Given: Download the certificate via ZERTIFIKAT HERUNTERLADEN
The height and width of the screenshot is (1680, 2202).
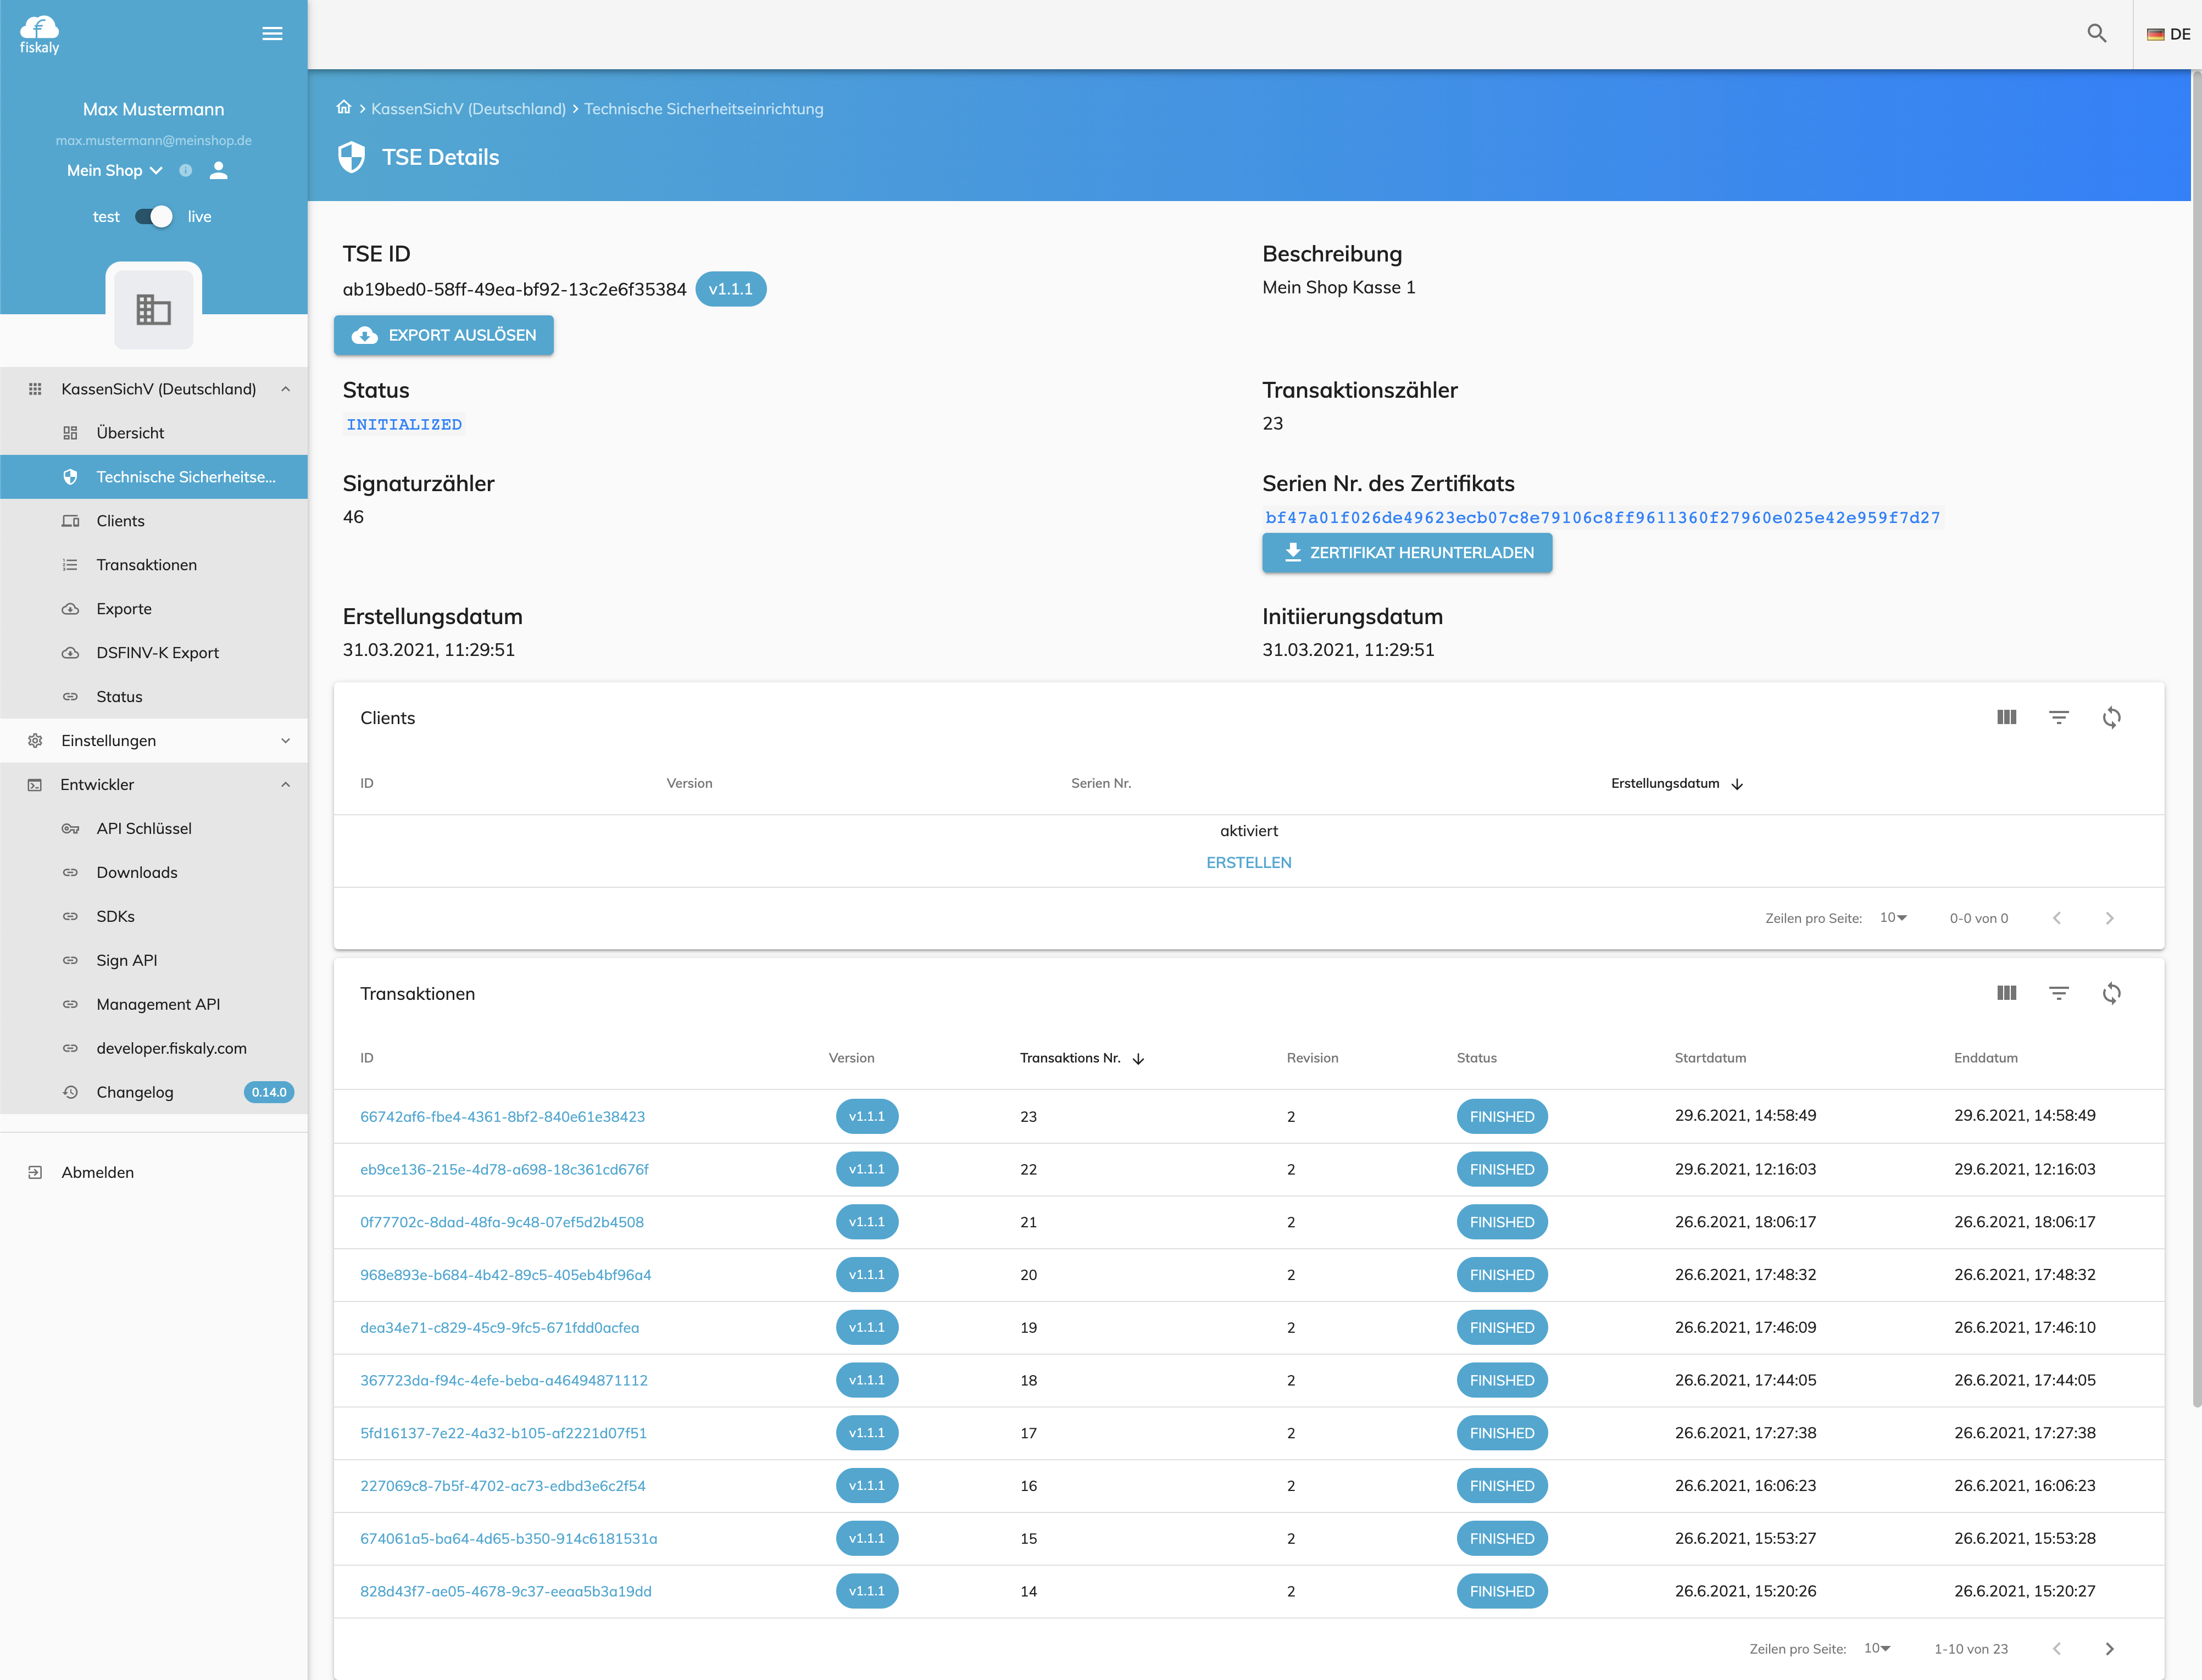Looking at the screenshot, I should [x=1406, y=552].
